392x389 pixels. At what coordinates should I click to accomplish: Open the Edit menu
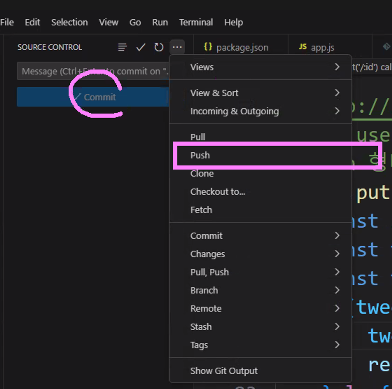click(x=32, y=22)
